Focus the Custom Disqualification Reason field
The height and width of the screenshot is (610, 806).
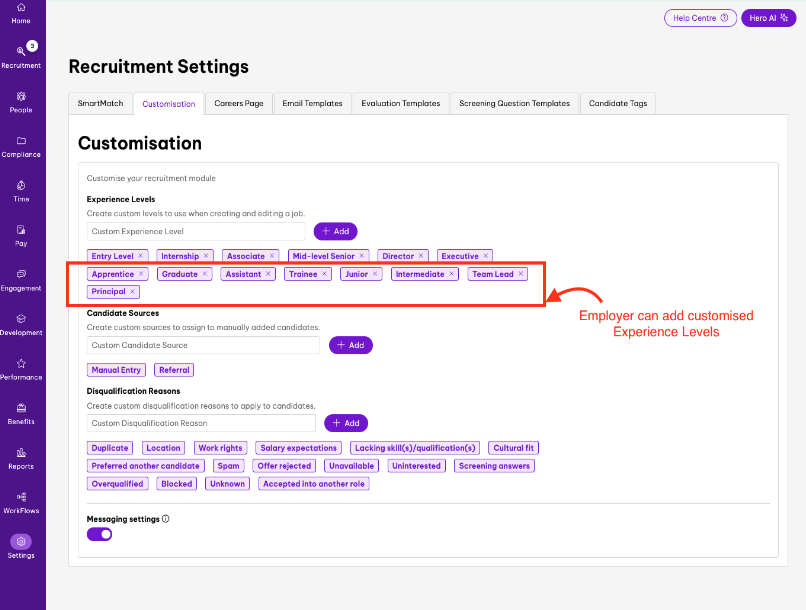(x=201, y=423)
